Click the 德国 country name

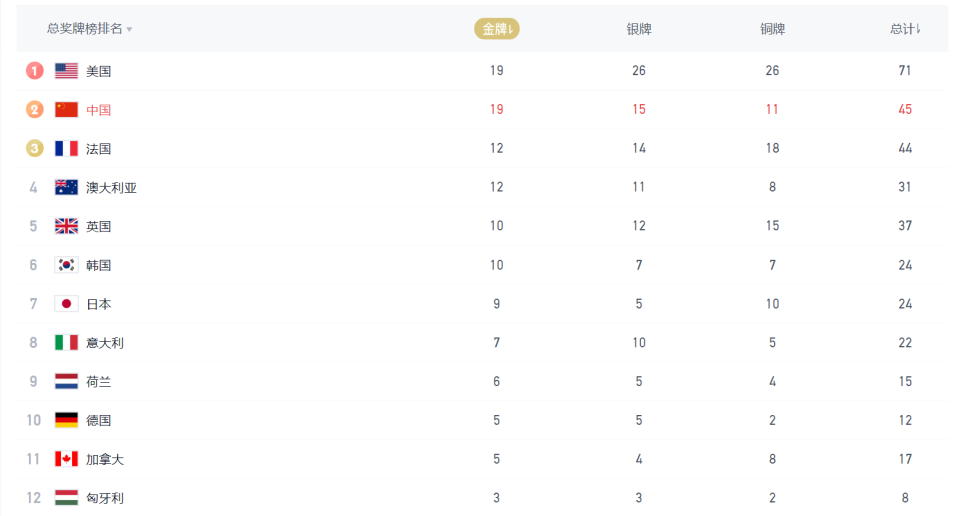(98, 420)
